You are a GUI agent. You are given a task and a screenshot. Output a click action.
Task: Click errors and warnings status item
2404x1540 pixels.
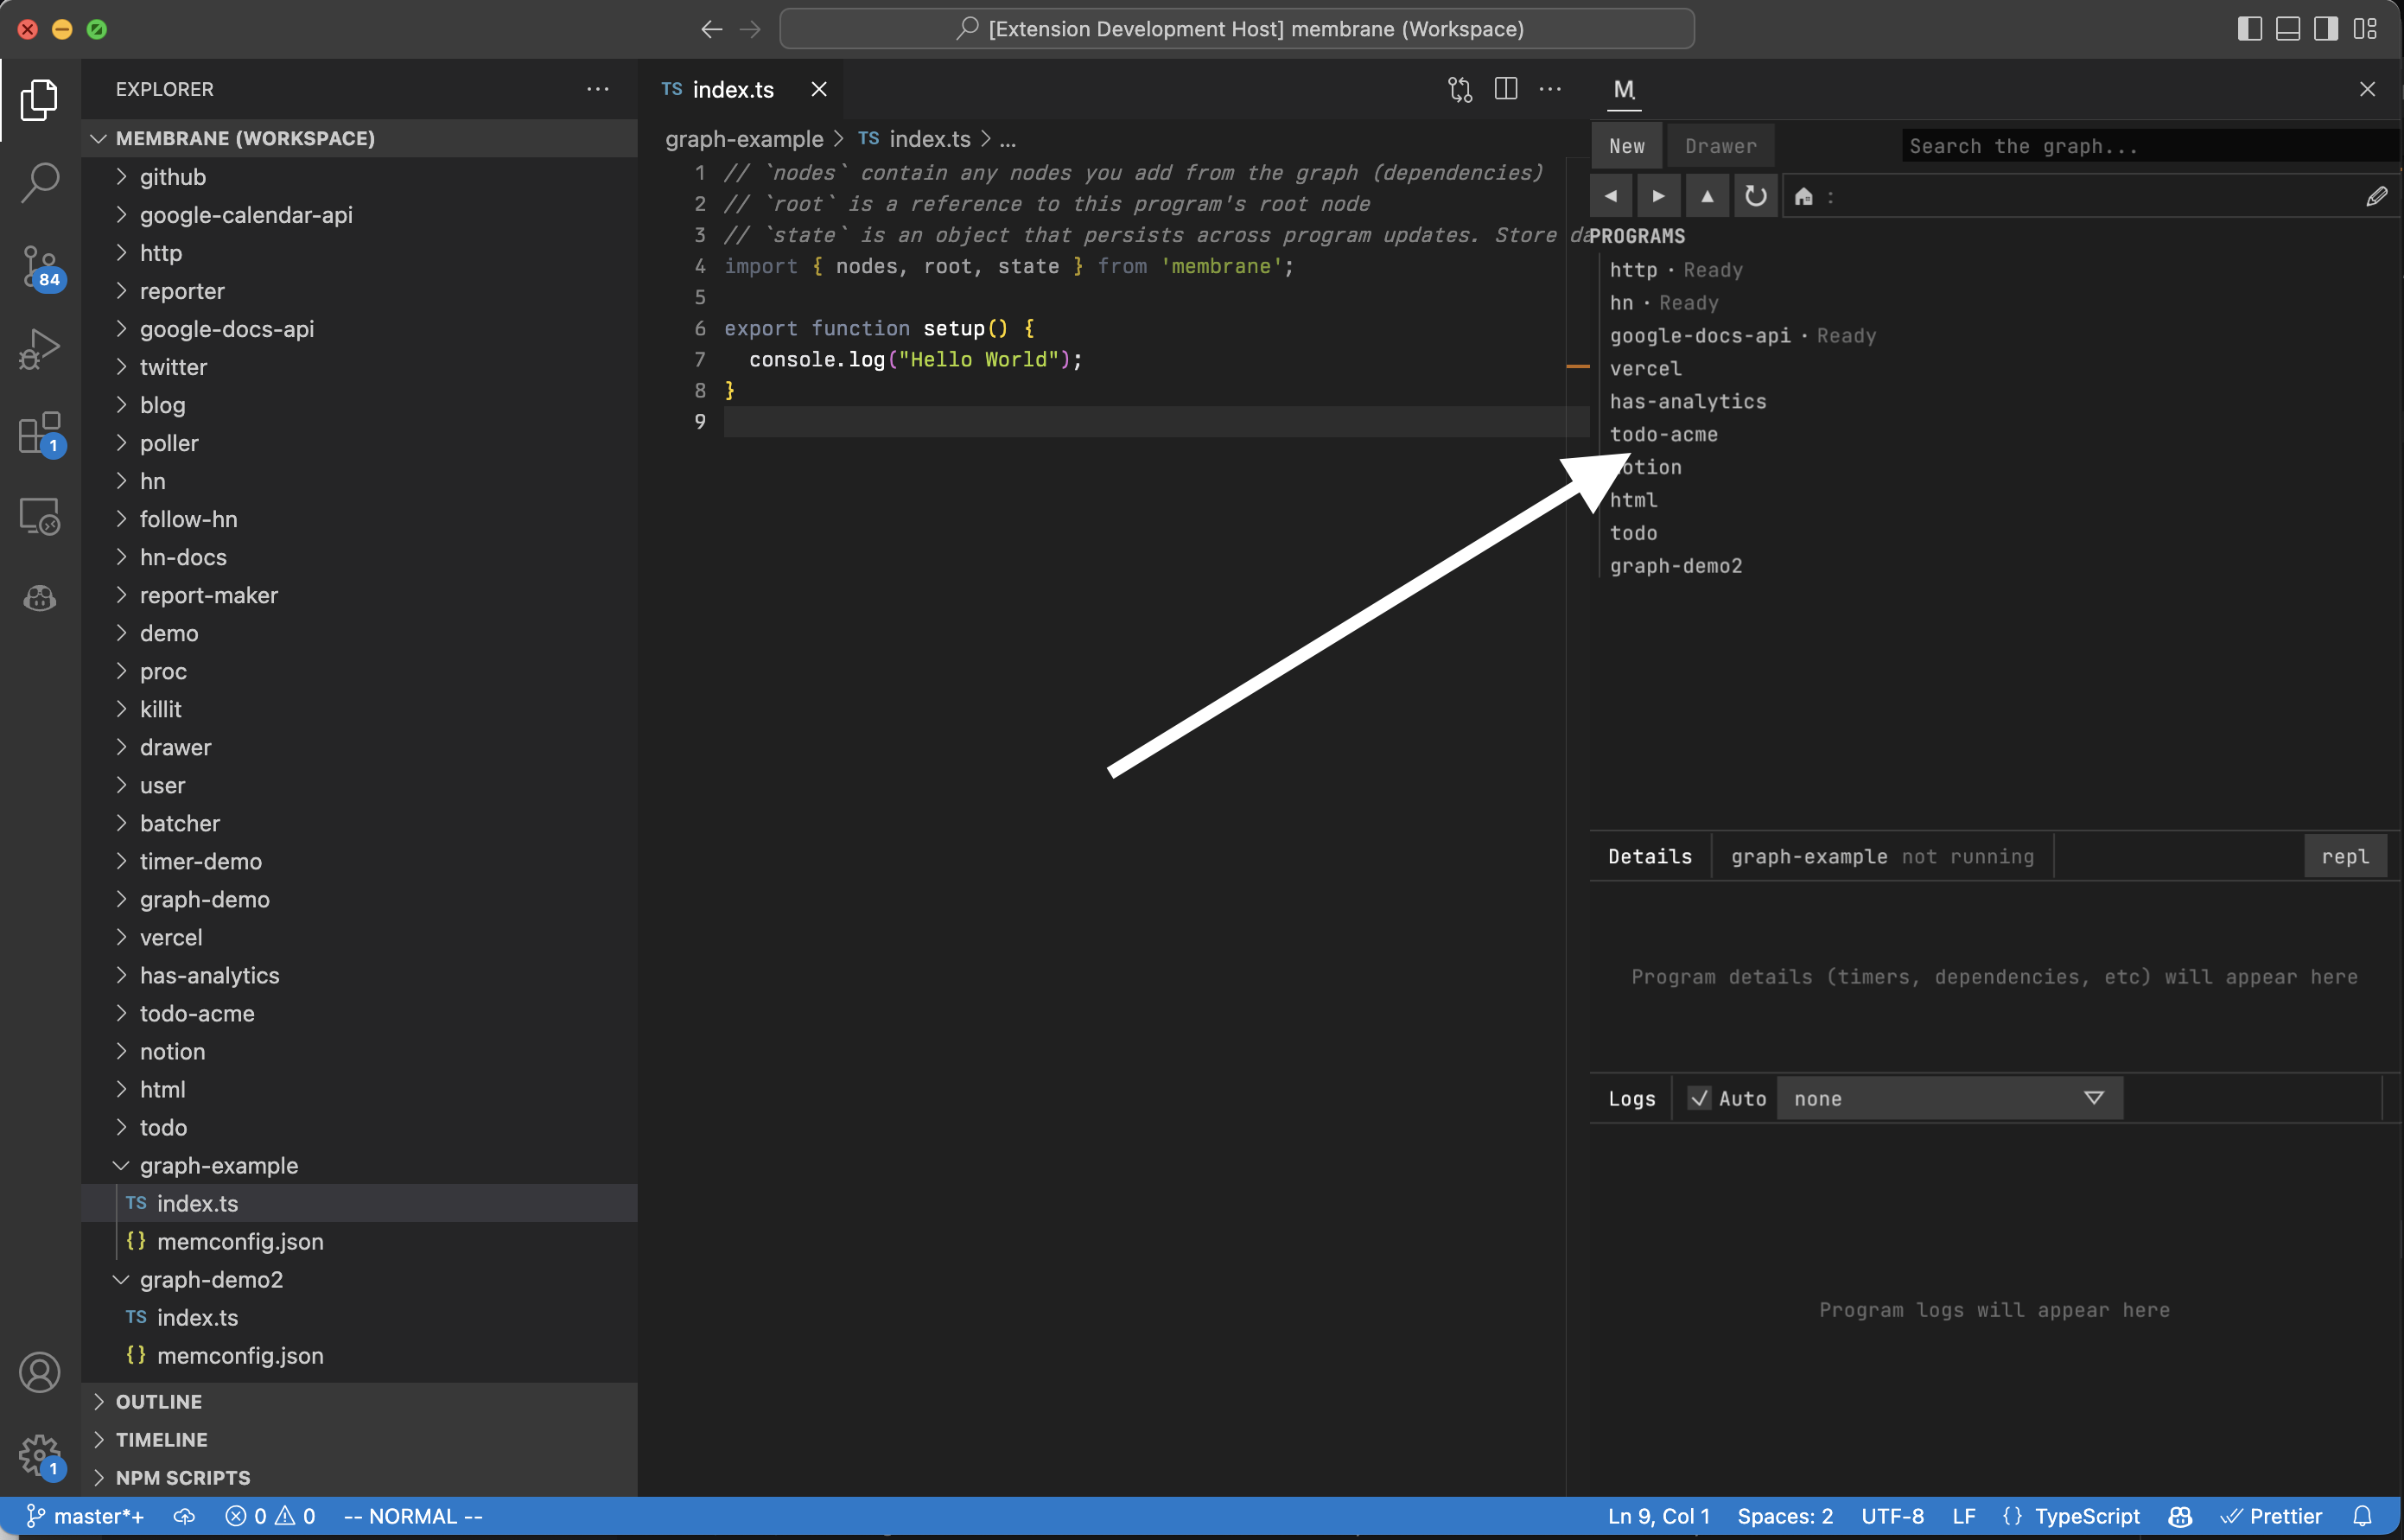point(270,1516)
